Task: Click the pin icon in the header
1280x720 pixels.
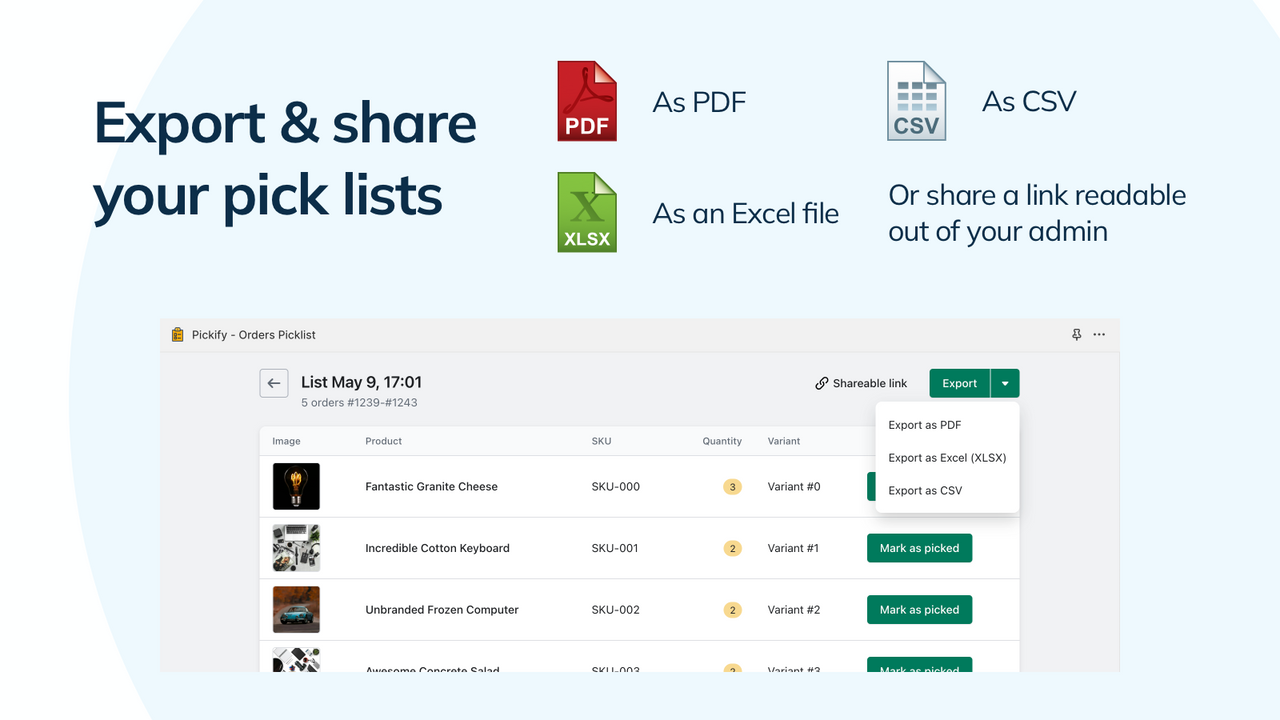Action: pos(1077,334)
